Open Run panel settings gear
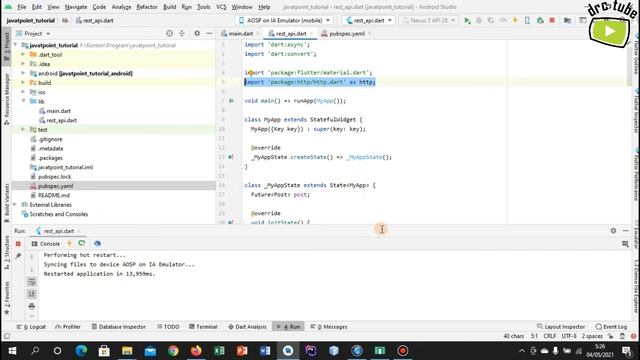Viewport: 640px width, 360px height. pyautogui.click(x=613, y=231)
